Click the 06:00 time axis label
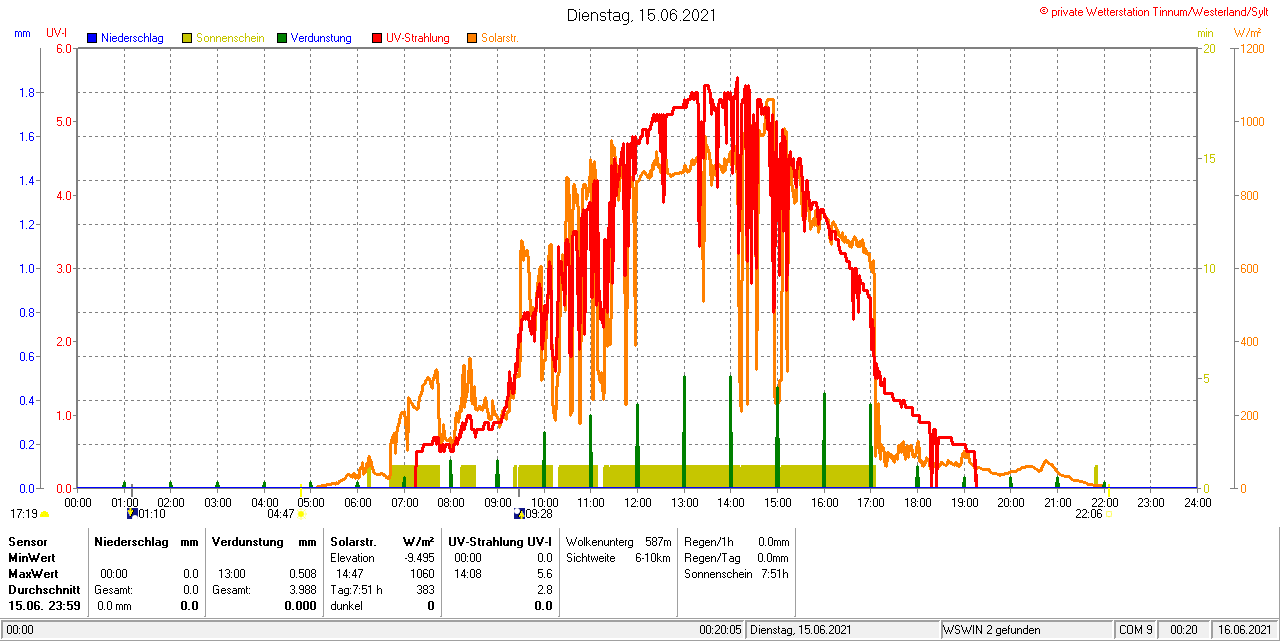Viewport: 1280px width, 641px height. (357, 502)
